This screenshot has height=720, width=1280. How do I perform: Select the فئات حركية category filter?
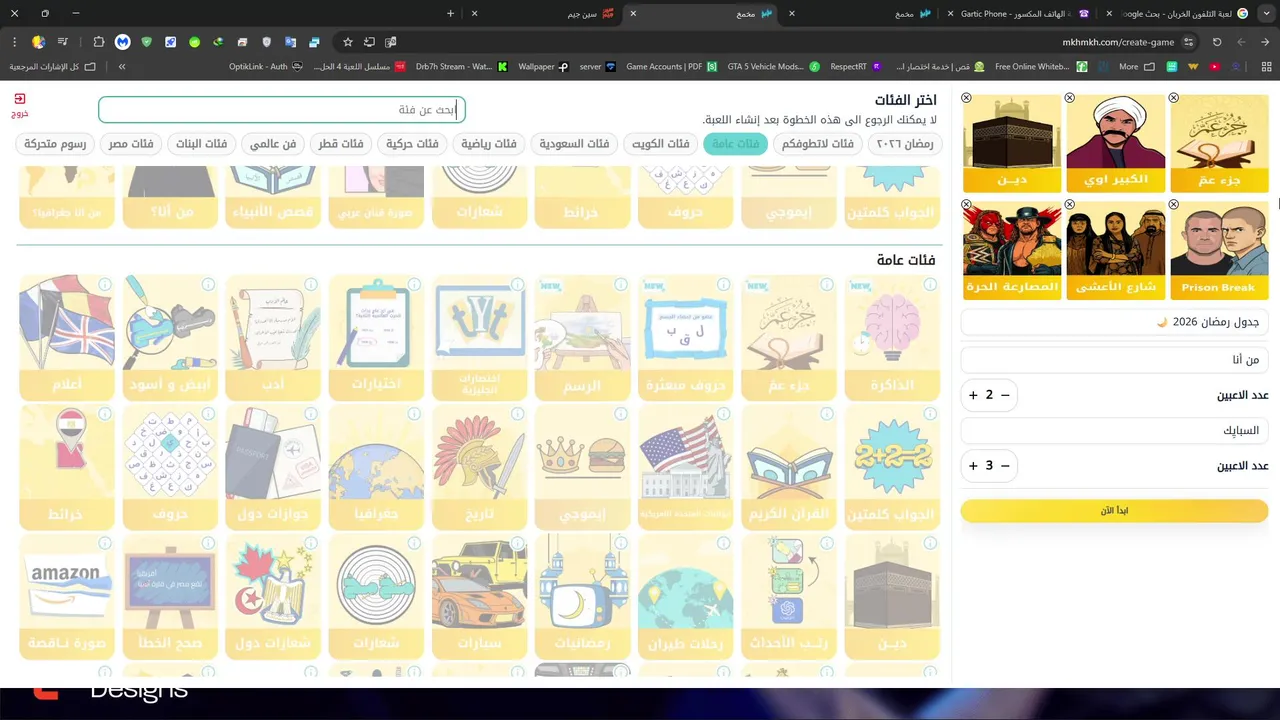[x=412, y=144]
